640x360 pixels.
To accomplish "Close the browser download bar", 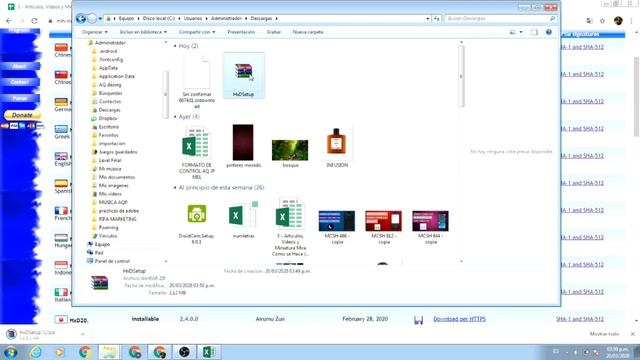I will tap(633, 334).
